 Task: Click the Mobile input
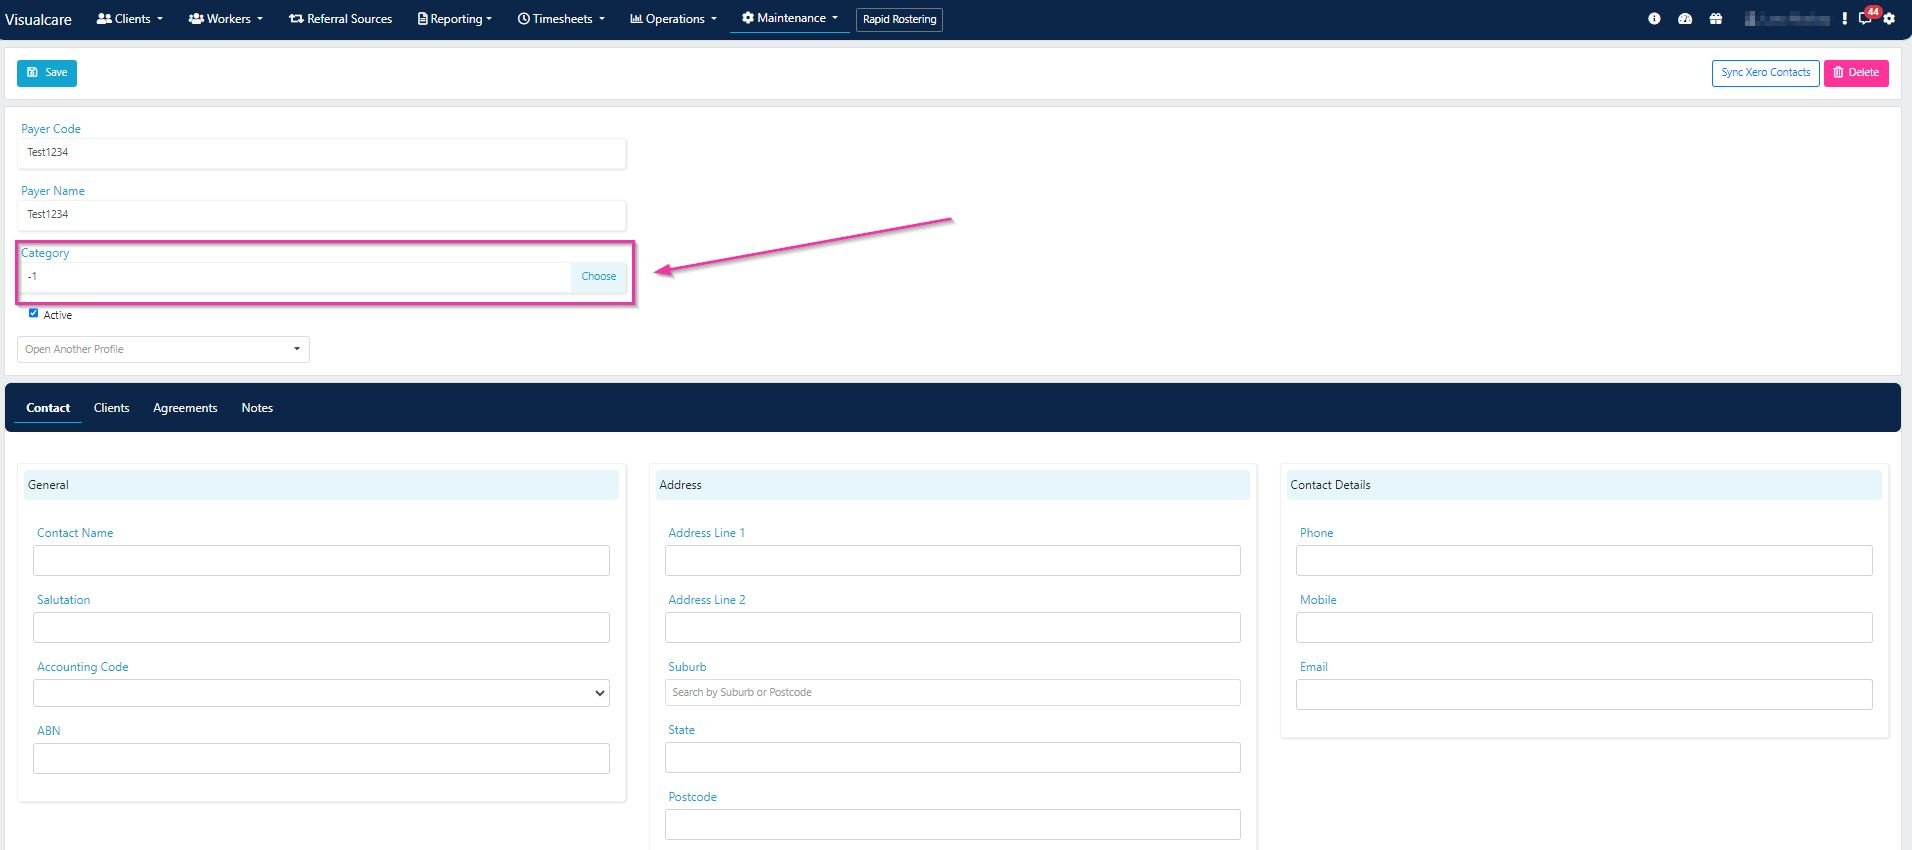point(1584,627)
